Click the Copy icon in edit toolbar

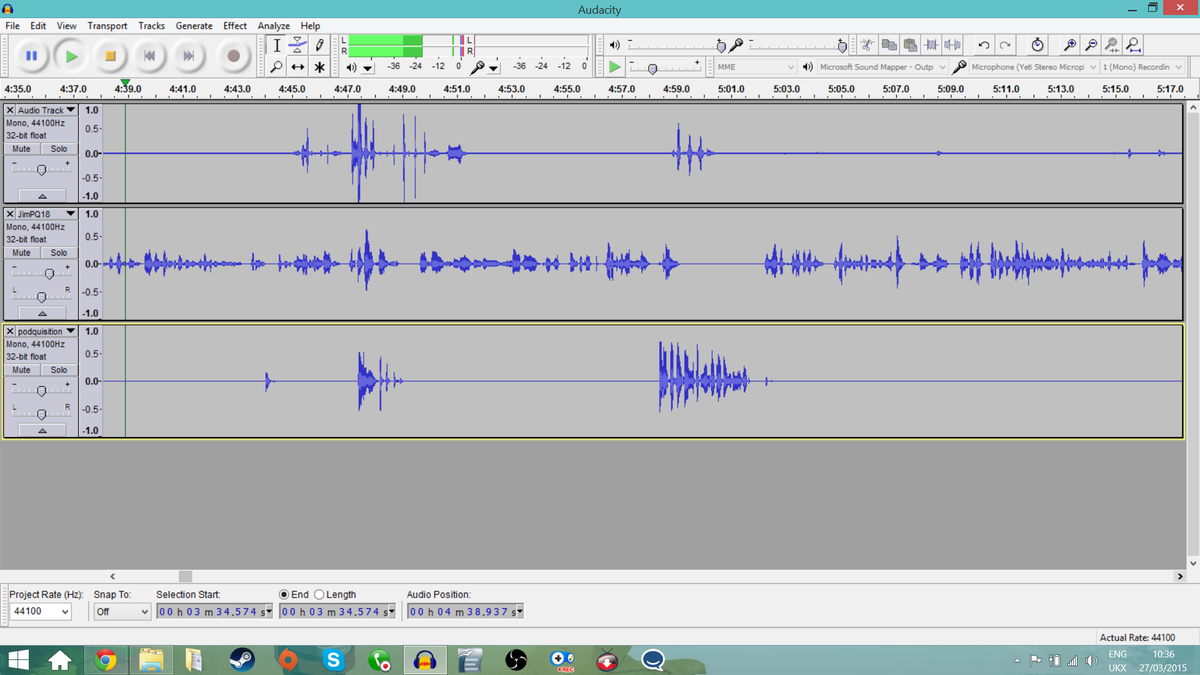[889, 45]
